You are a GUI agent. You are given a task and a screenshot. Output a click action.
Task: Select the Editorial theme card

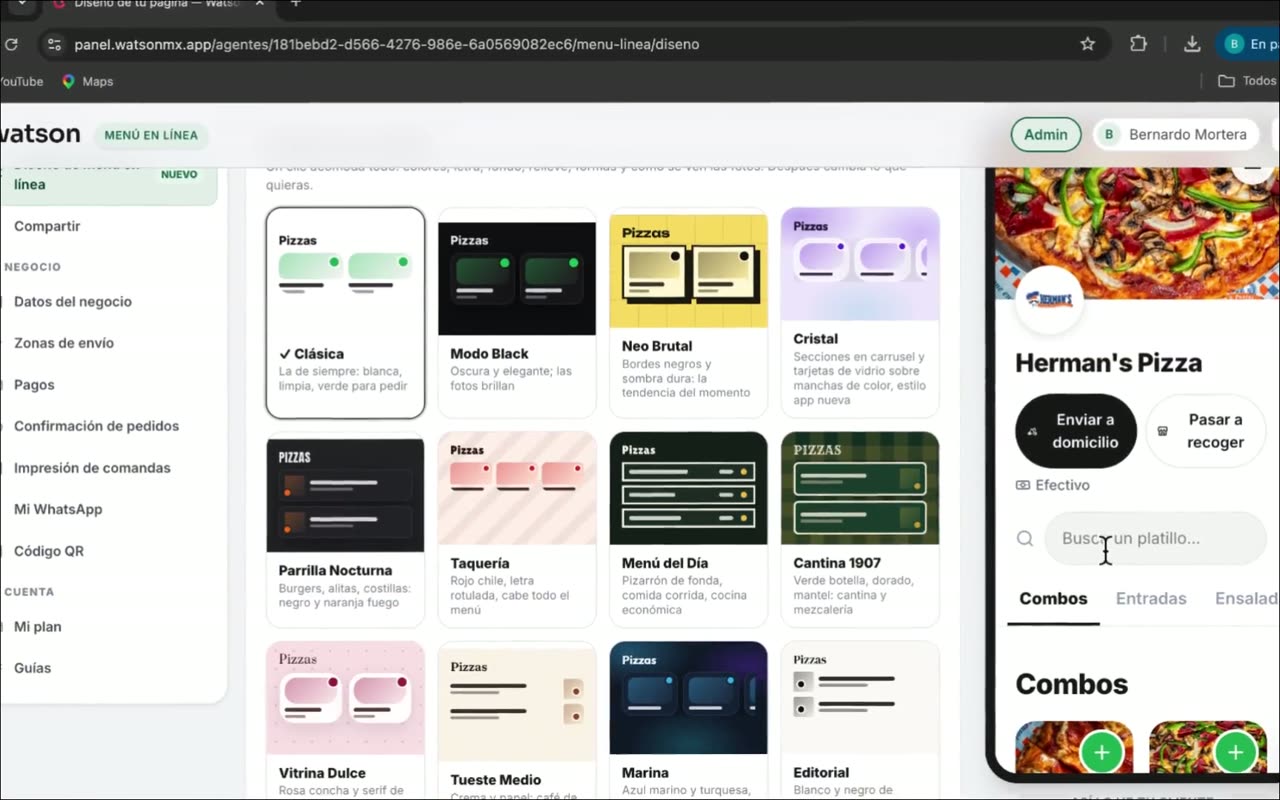click(860, 720)
